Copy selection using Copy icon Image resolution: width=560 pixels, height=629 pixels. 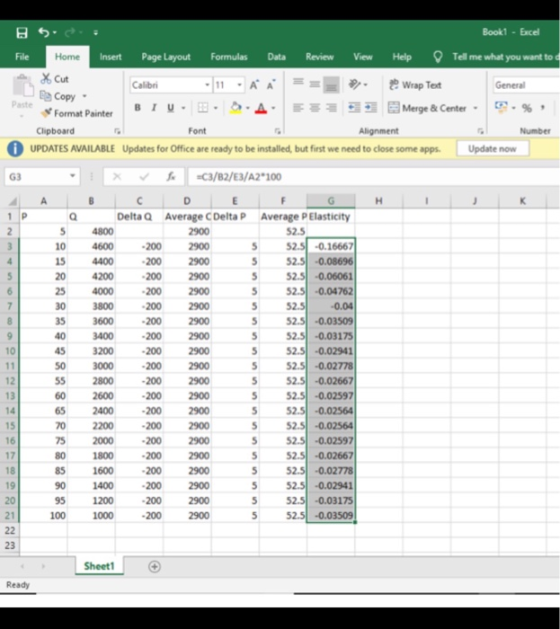(x=45, y=96)
